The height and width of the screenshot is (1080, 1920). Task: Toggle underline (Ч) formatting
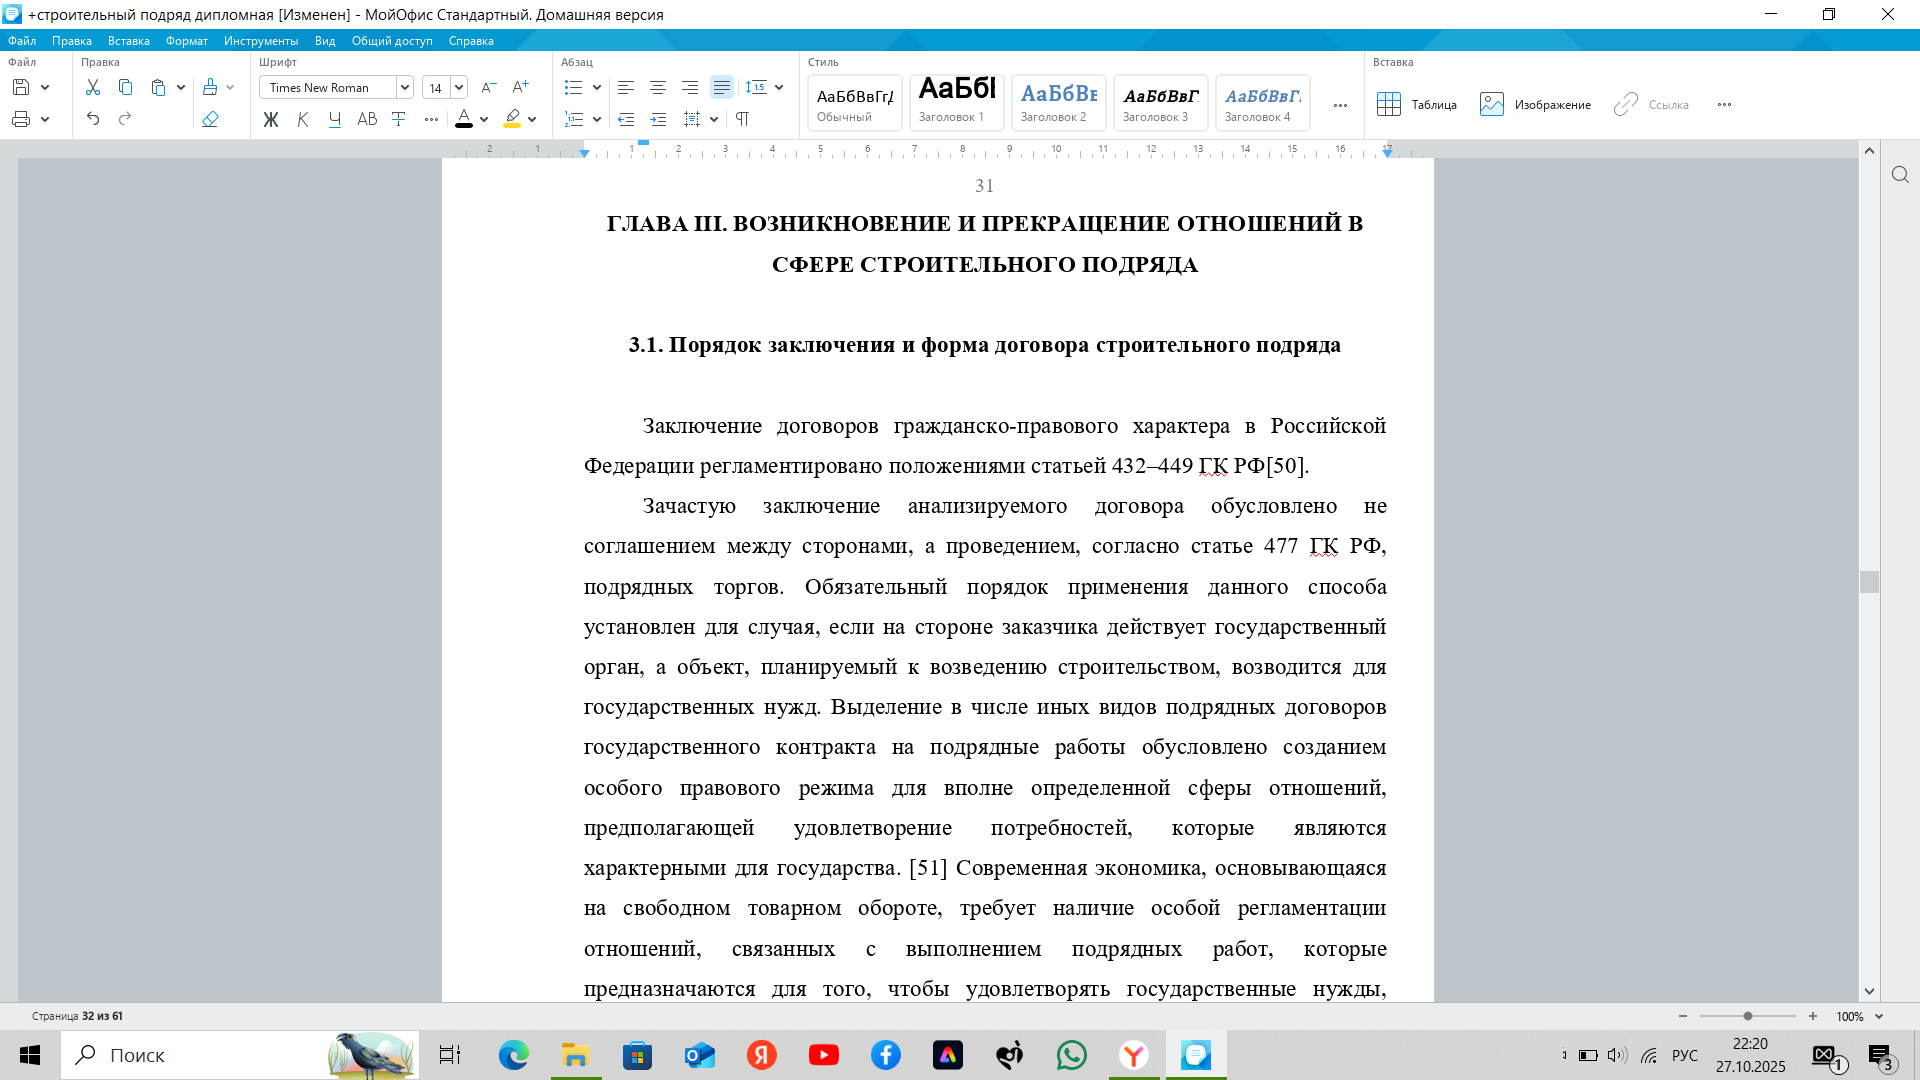pos(335,119)
